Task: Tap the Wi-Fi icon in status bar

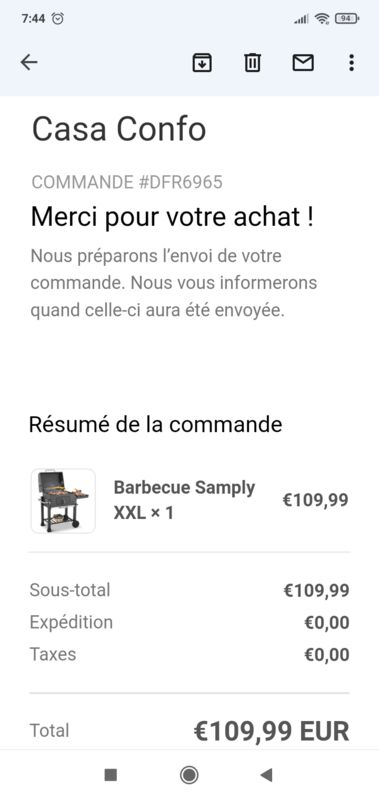Action: pyautogui.click(x=322, y=19)
